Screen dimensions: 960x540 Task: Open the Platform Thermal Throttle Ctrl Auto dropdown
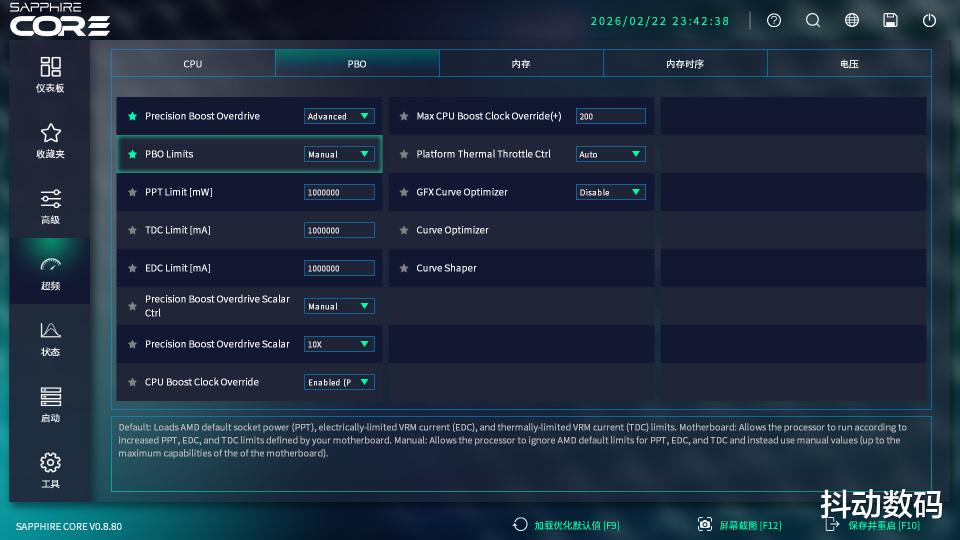(610, 154)
